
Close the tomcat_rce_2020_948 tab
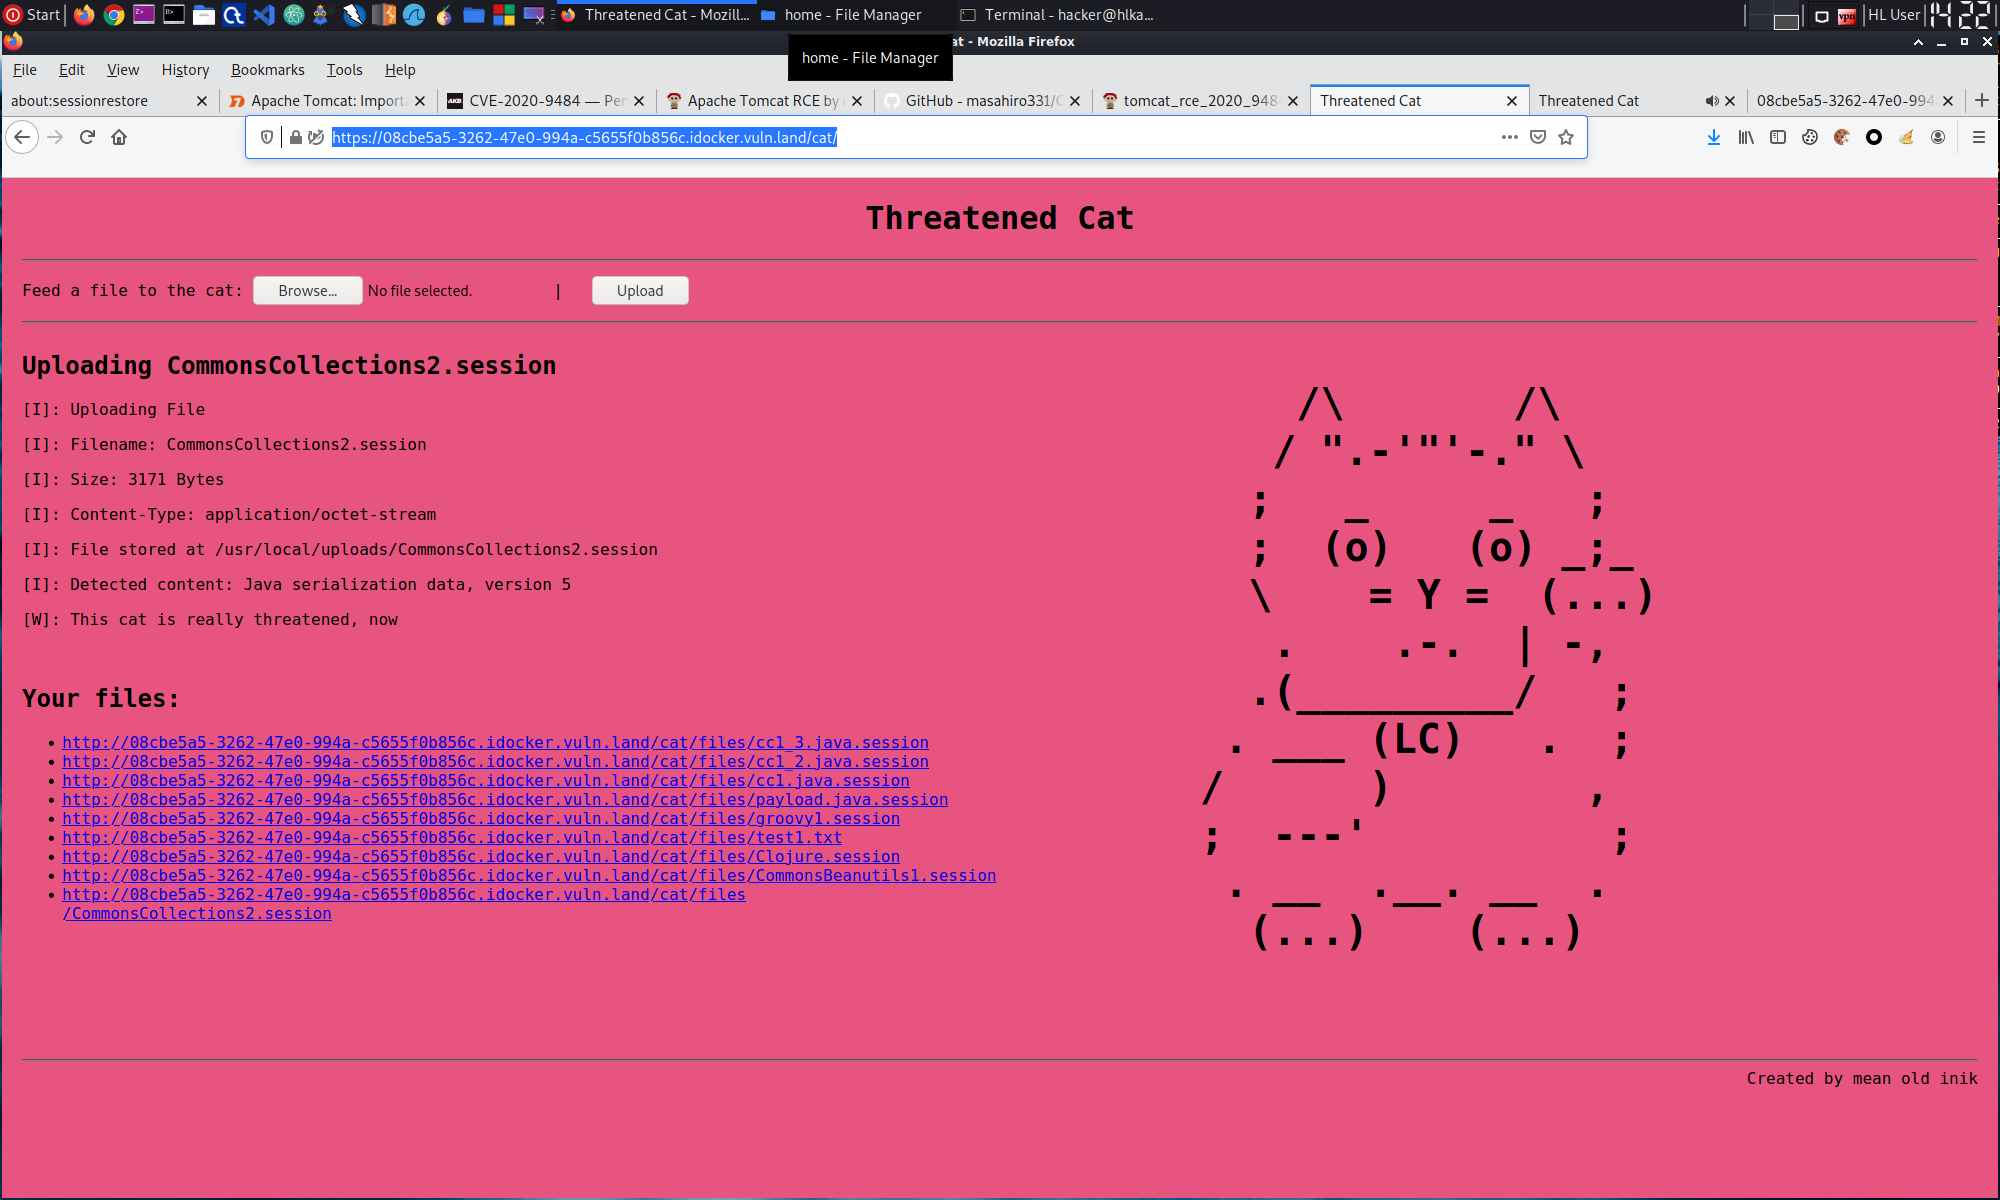(1293, 101)
